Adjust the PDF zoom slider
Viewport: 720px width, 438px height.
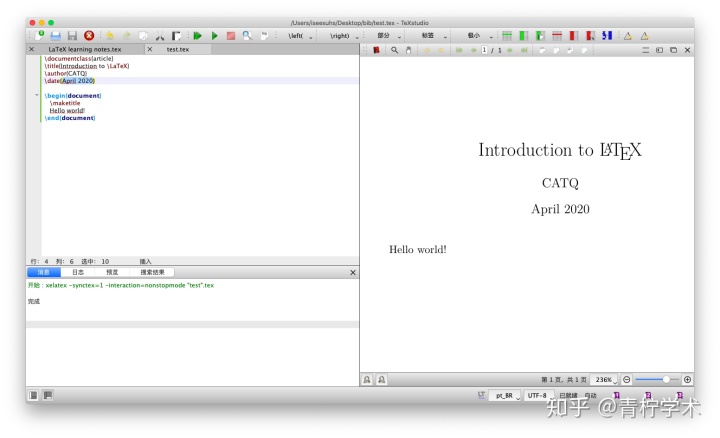click(657, 380)
